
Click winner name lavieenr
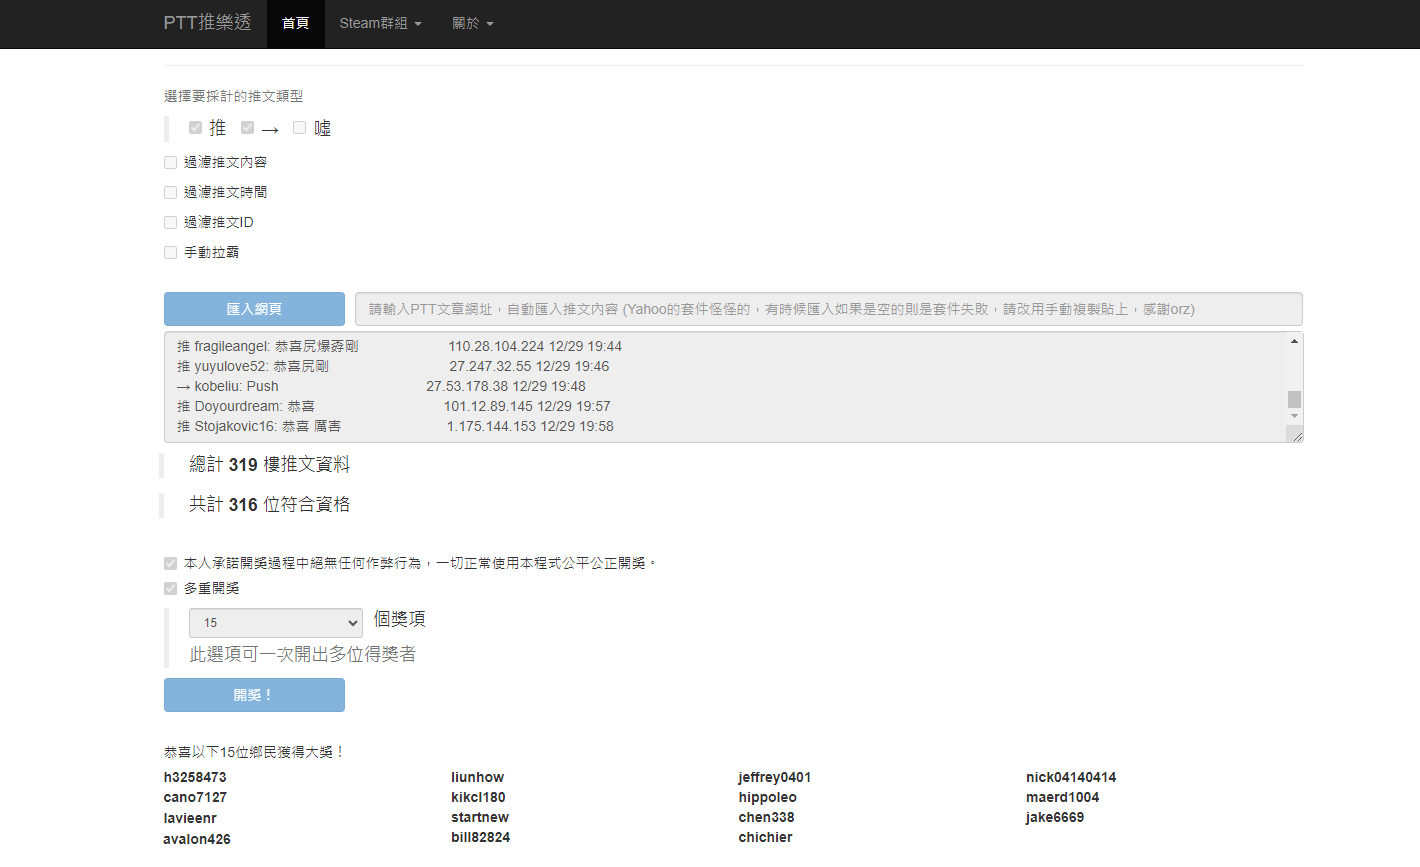[x=190, y=818]
